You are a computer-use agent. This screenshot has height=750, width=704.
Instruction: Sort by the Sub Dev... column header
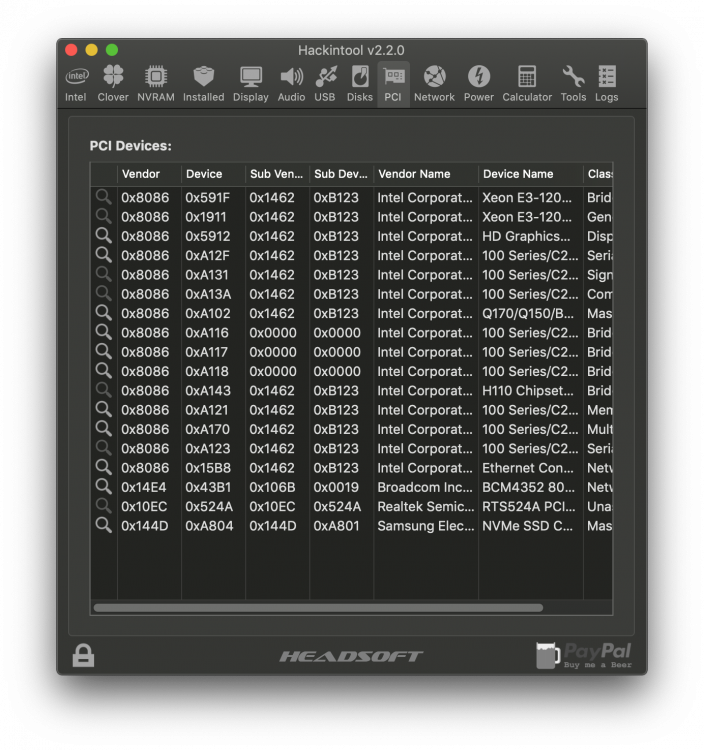341,174
